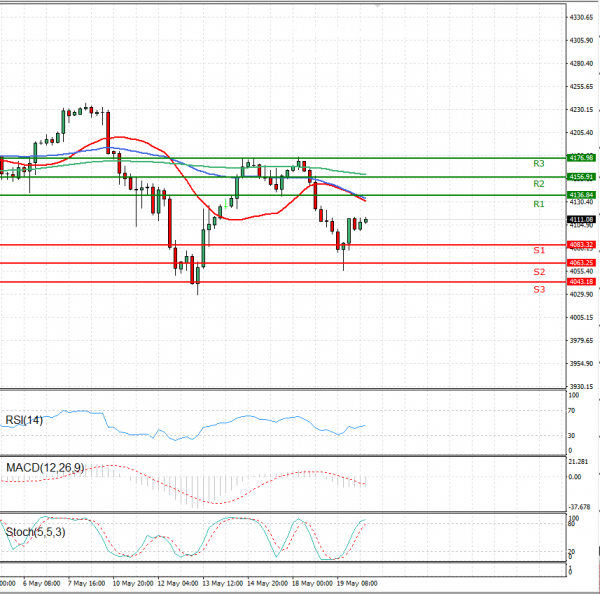Click the -37.678 MACD scale value
This screenshot has width=600, height=594.
579,507
